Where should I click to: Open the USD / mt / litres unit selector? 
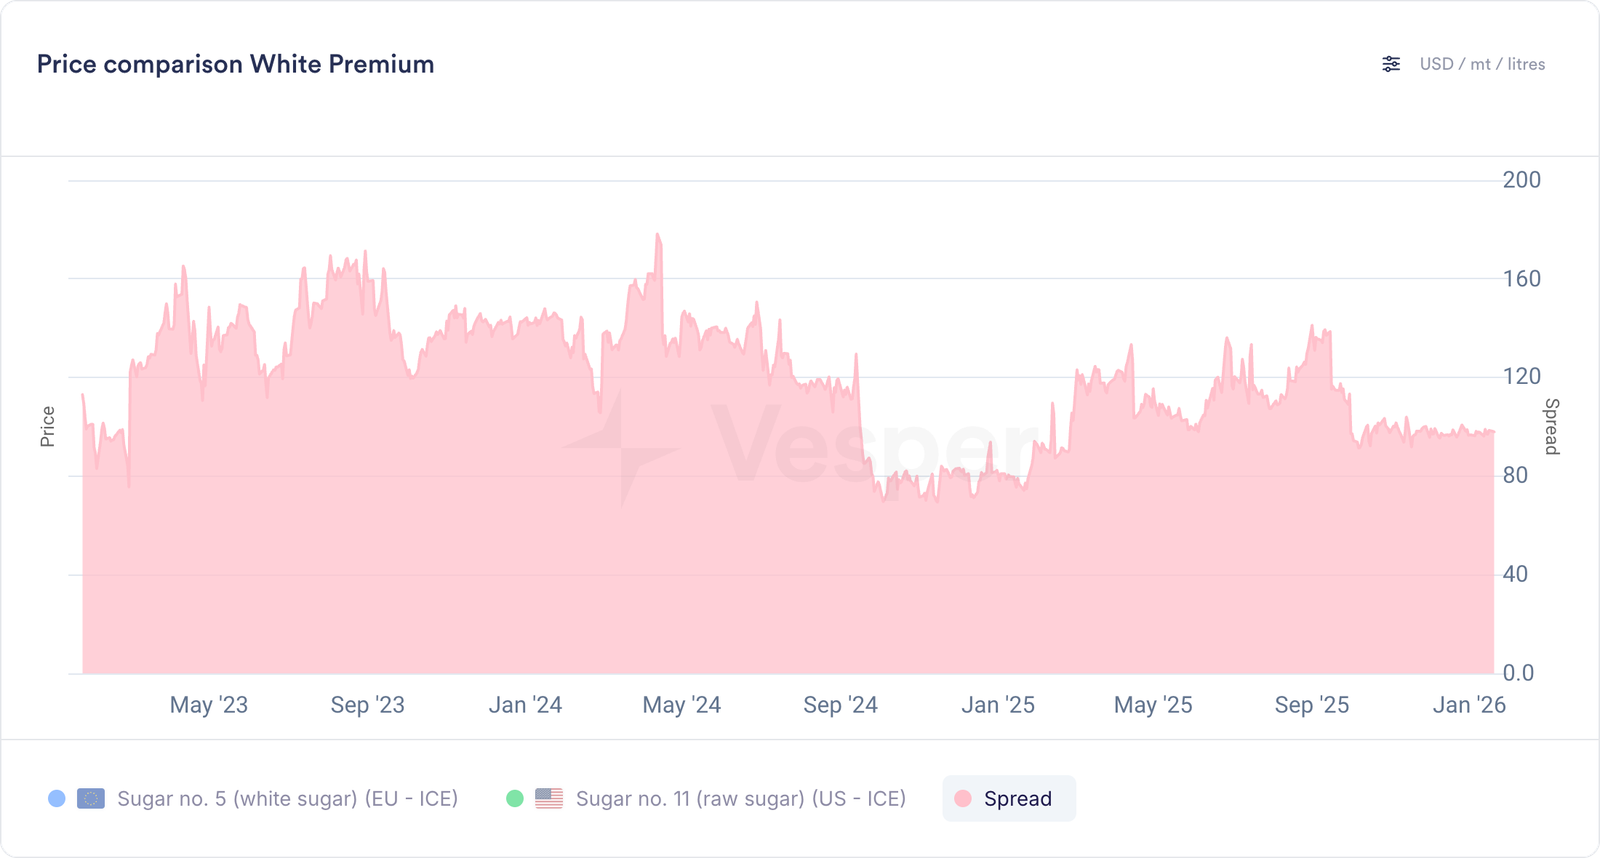pos(1482,64)
